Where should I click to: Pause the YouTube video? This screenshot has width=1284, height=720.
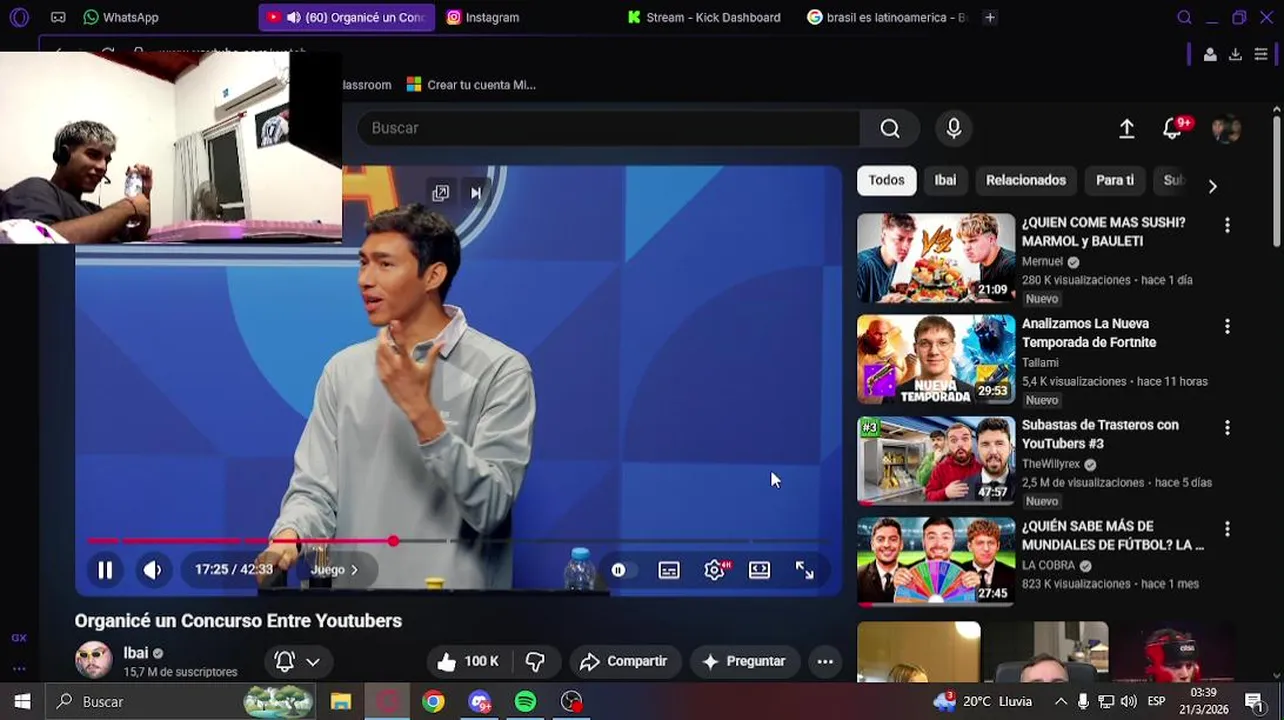point(105,570)
